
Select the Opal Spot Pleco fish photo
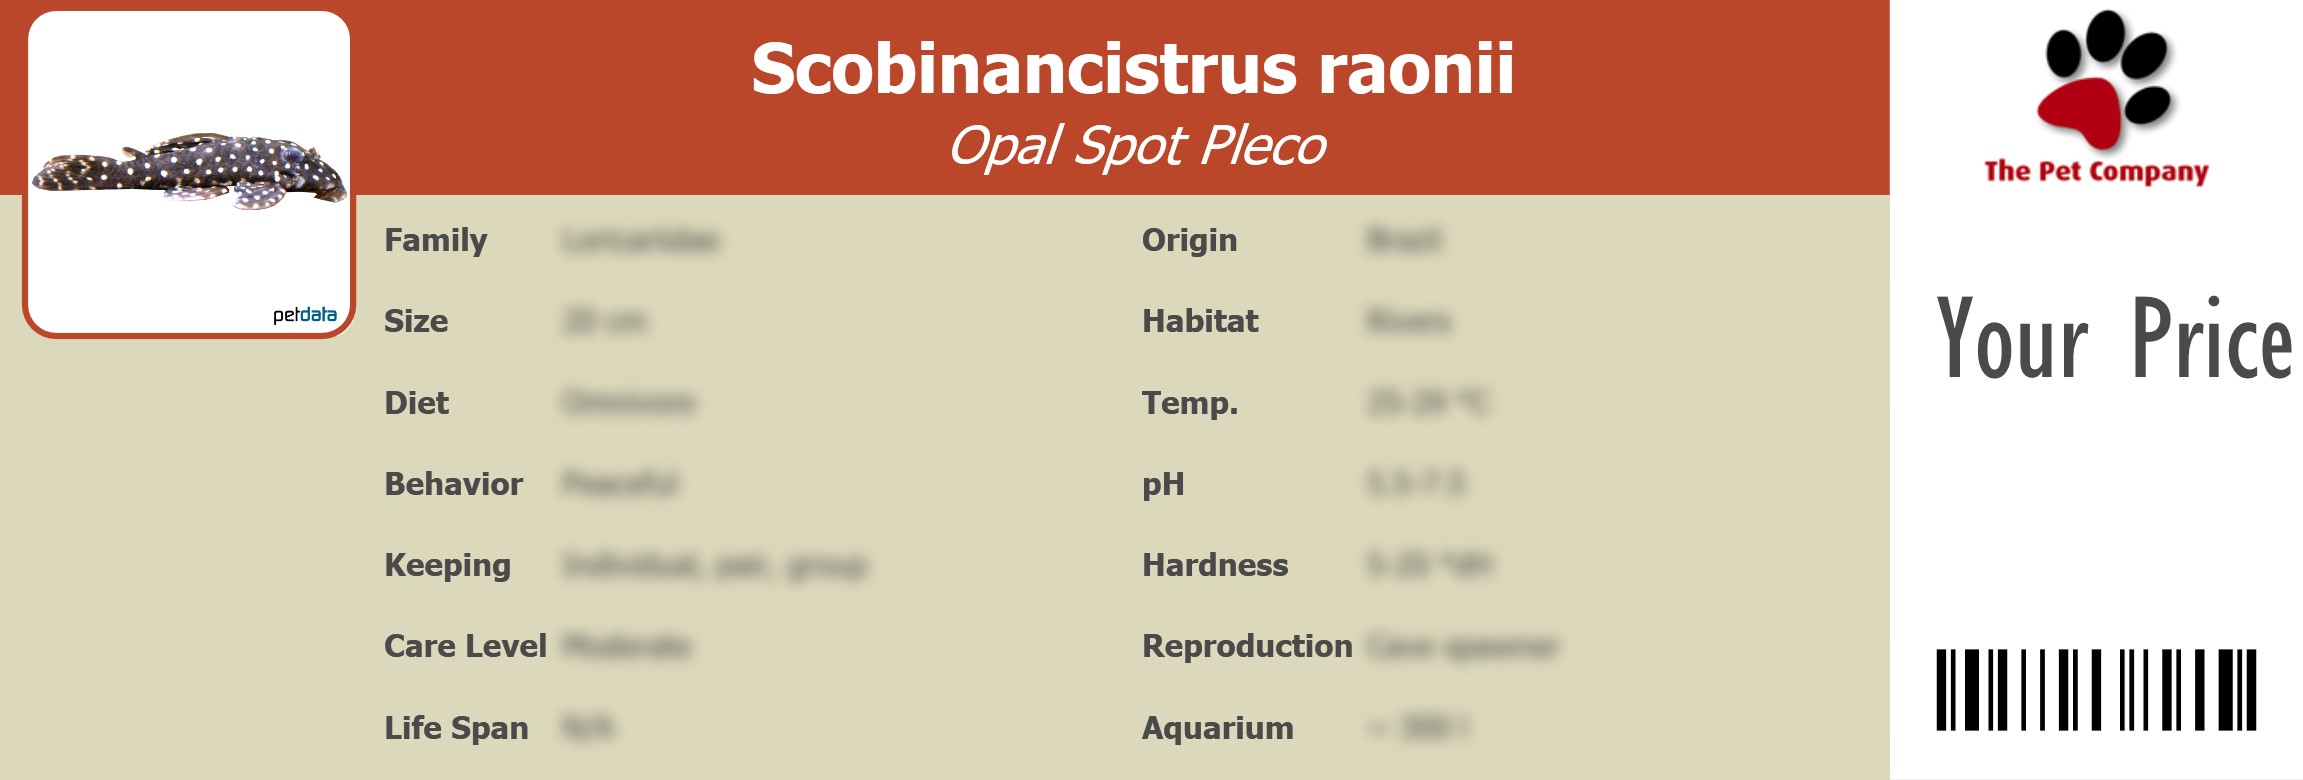point(190,171)
